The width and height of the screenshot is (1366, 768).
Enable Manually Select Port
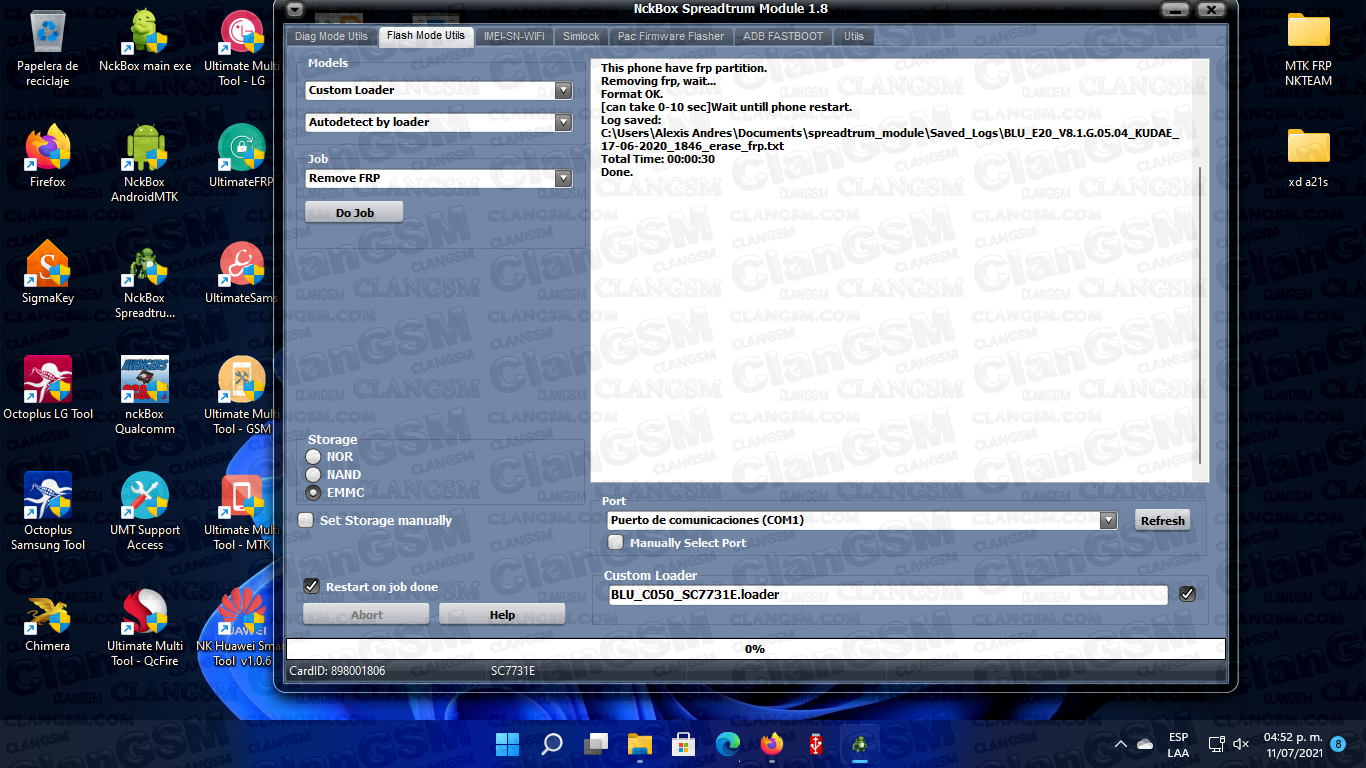click(x=616, y=541)
